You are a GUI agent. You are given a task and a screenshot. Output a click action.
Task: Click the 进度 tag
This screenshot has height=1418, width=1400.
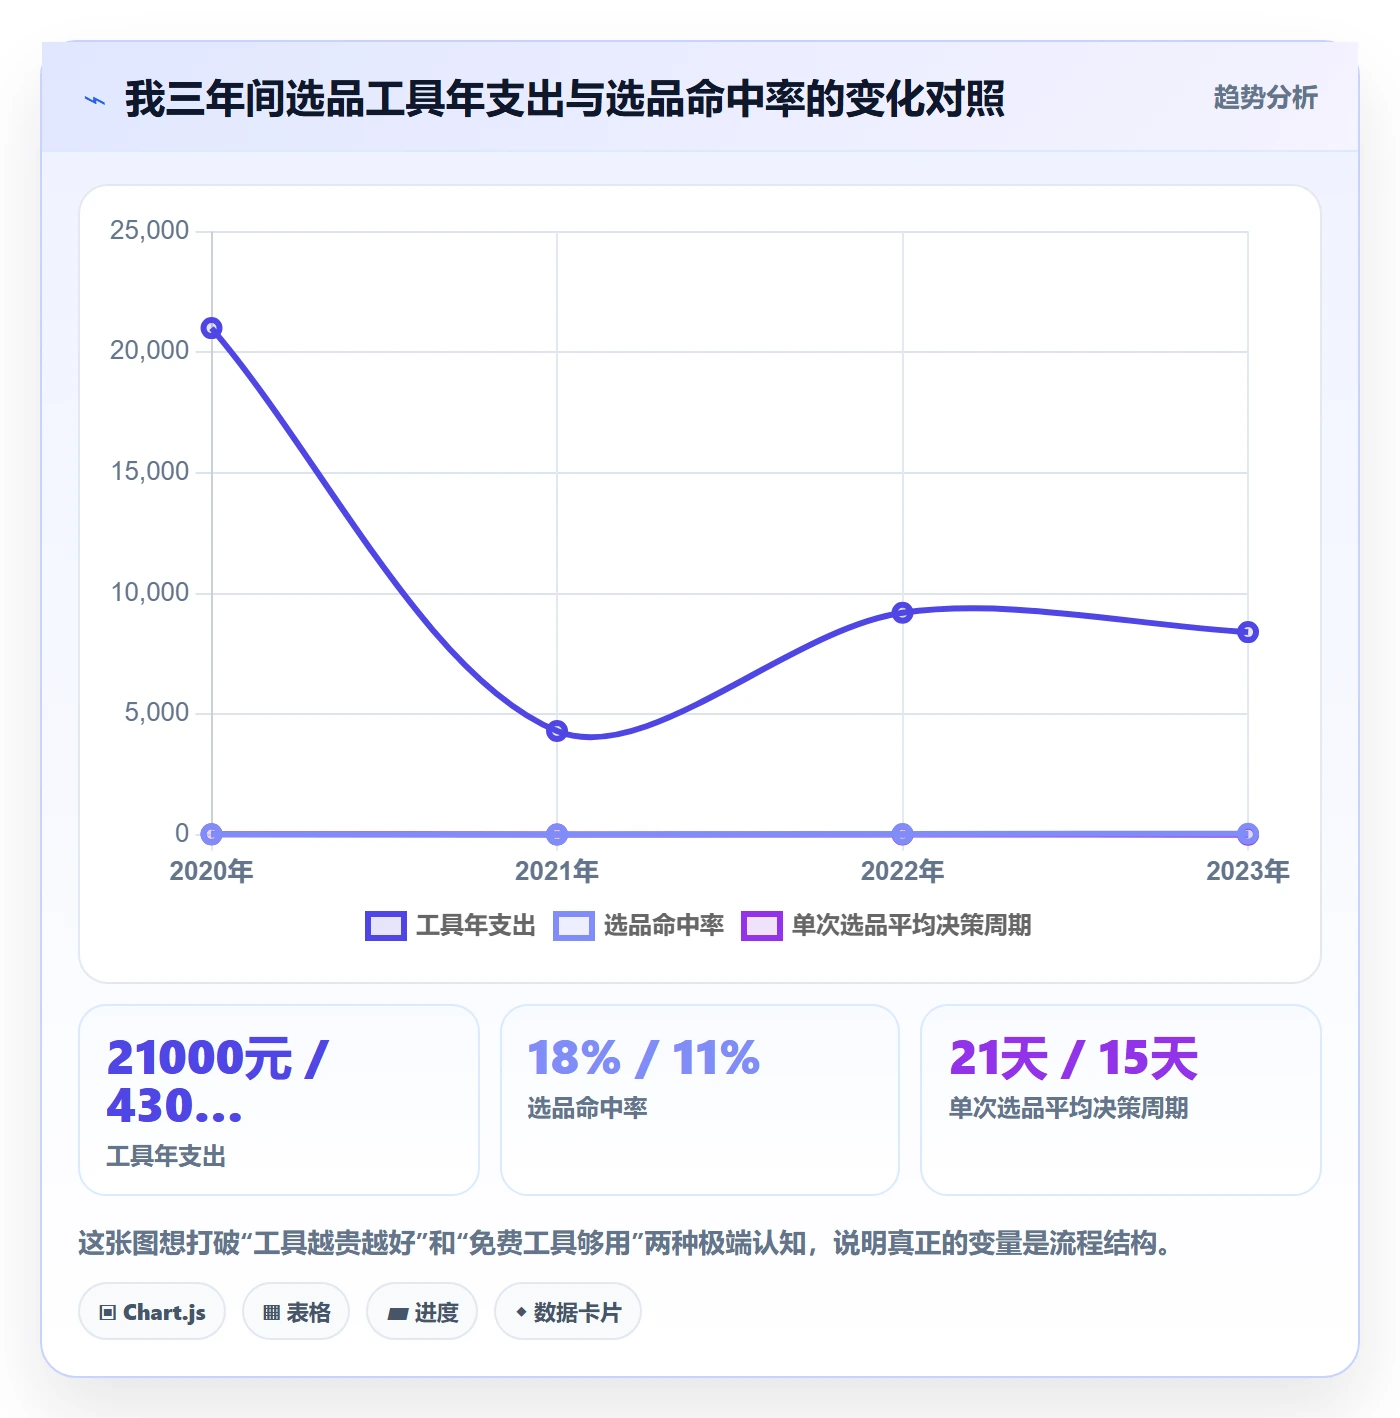422,1312
